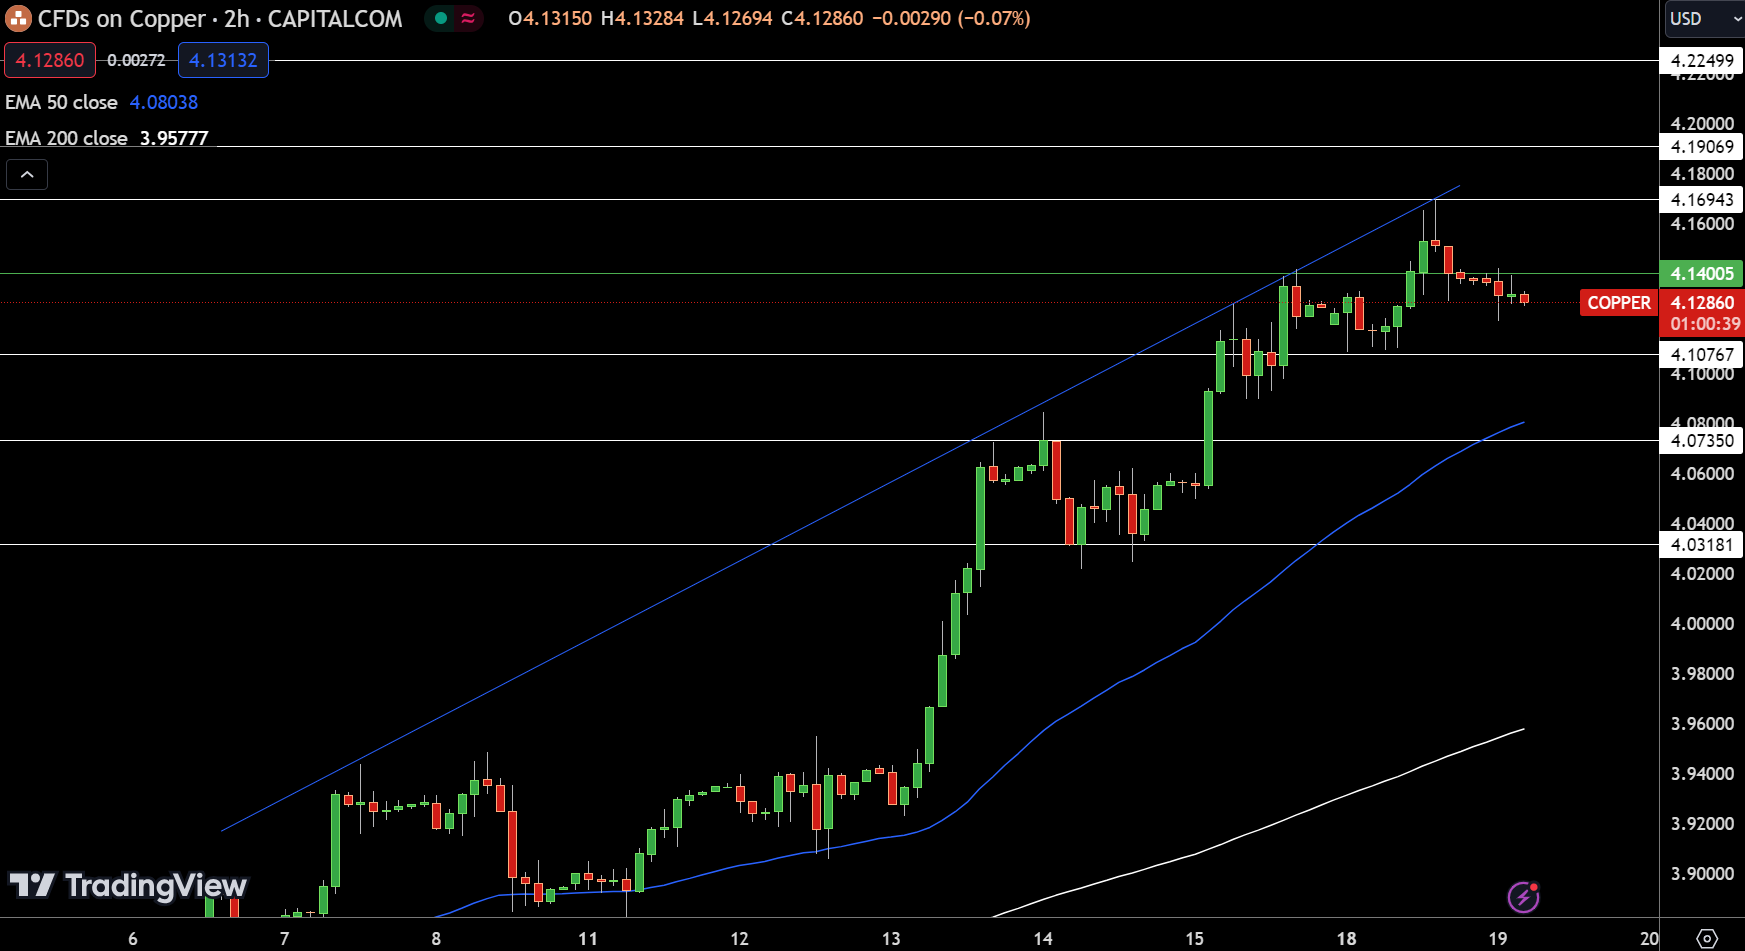Click the Copper symbol logo icon

tap(18, 18)
